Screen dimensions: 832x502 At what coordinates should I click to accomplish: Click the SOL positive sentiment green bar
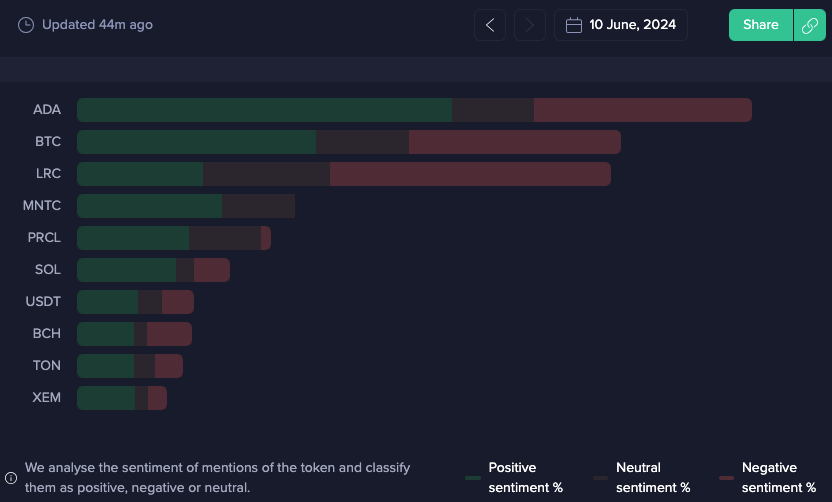click(127, 270)
